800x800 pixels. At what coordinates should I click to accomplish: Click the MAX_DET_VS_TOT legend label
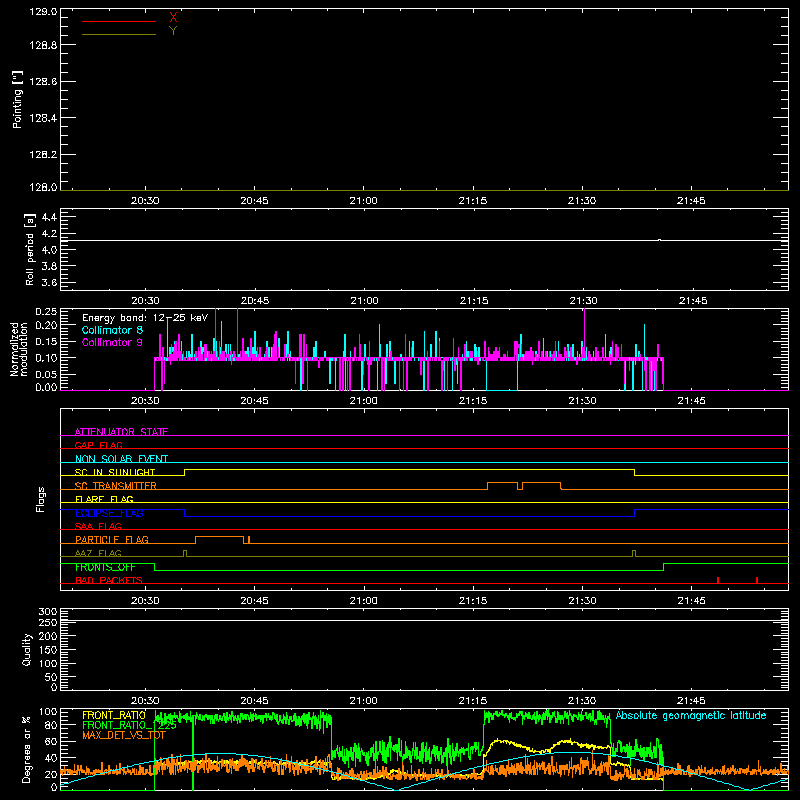(x=124, y=735)
